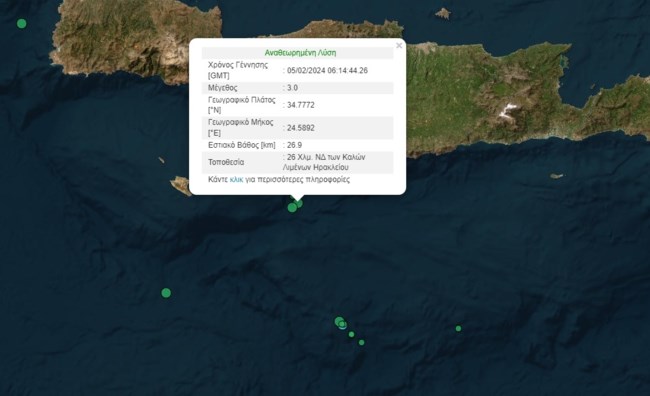Click the southernmost small marker in the cluster

[x=361, y=343]
